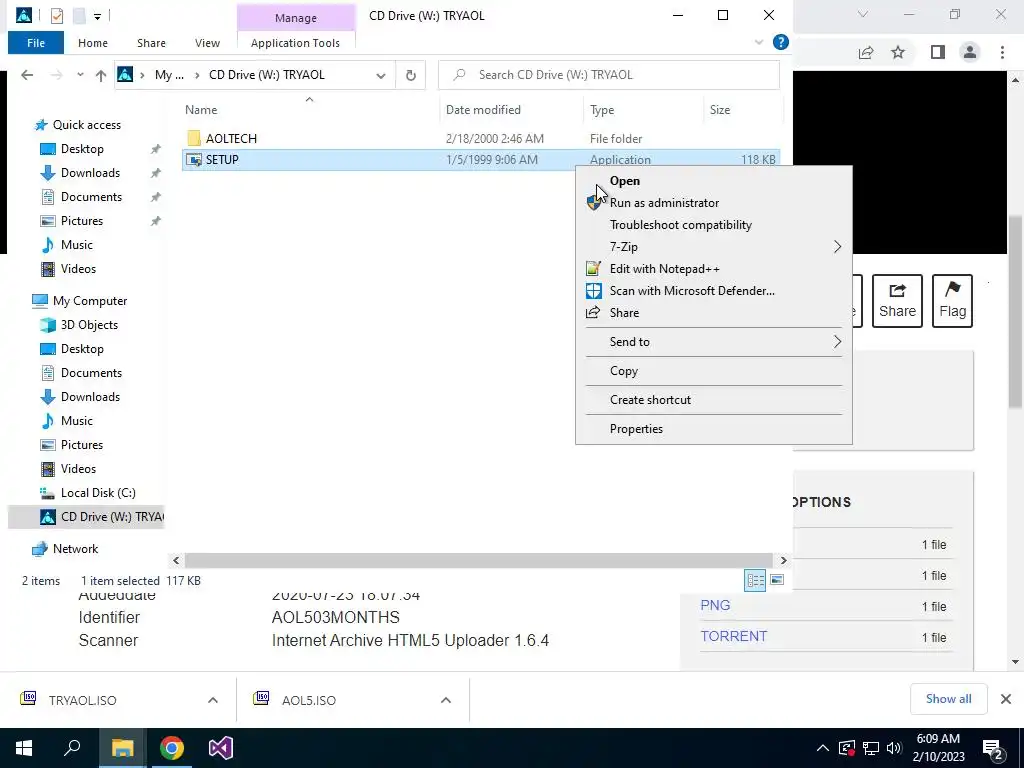Choose Edit with Notepad++
The image size is (1024, 768).
pos(665,269)
